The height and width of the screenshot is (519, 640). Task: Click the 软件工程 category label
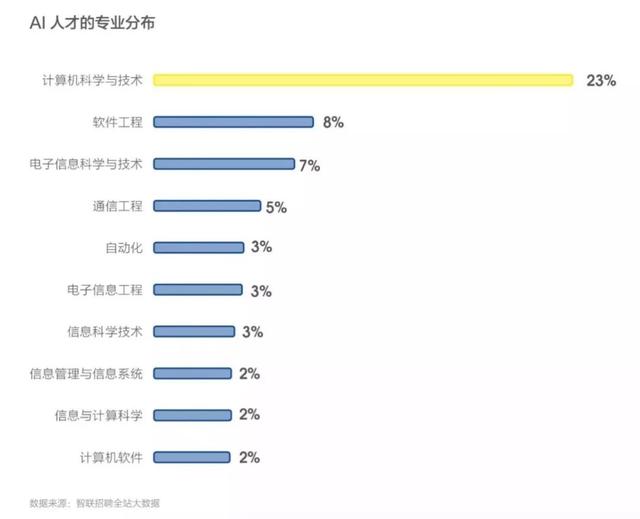118,122
